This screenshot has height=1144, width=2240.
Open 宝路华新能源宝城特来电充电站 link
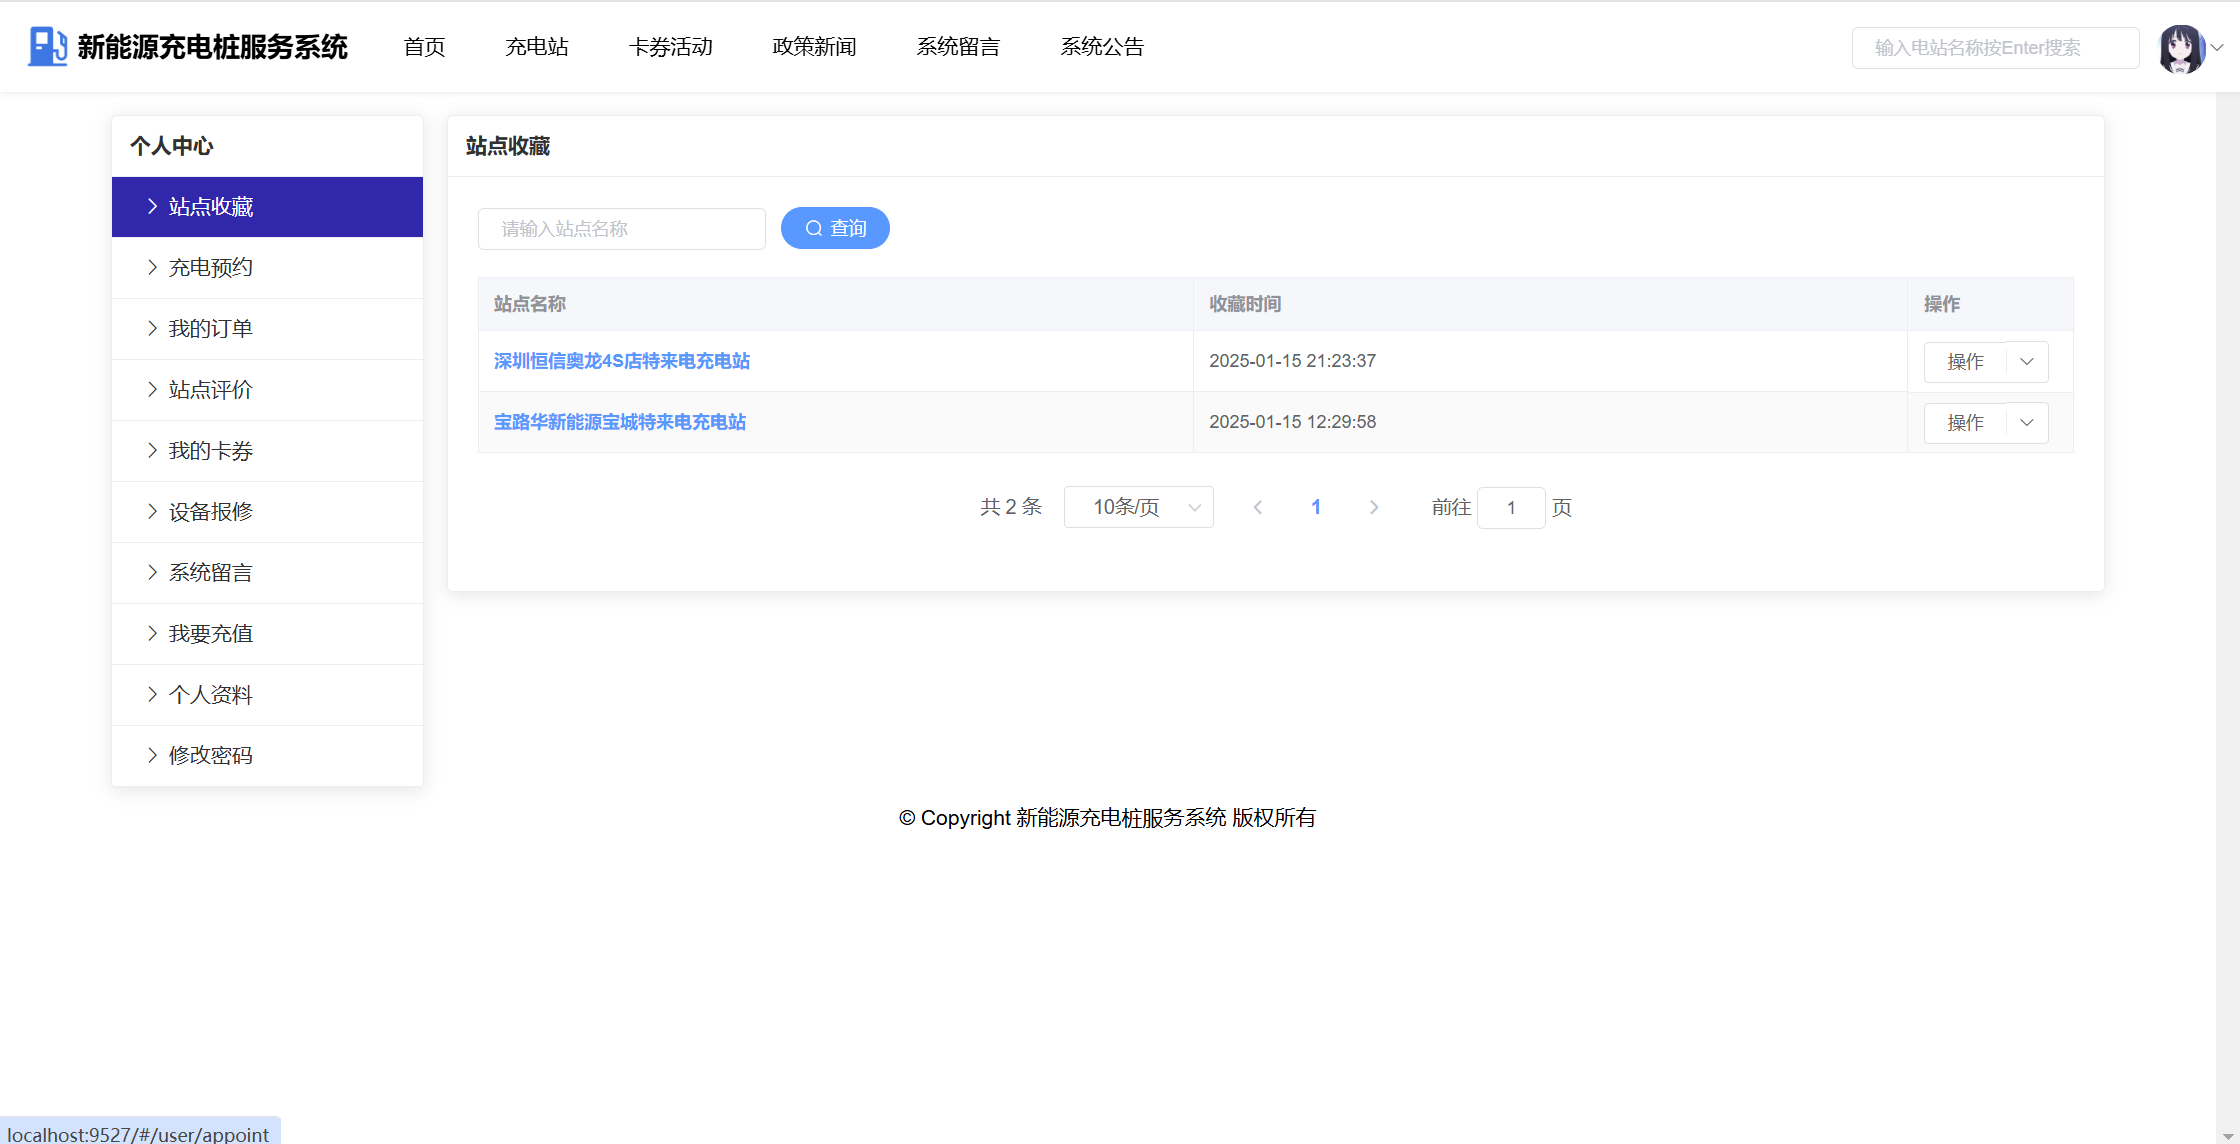click(619, 422)
